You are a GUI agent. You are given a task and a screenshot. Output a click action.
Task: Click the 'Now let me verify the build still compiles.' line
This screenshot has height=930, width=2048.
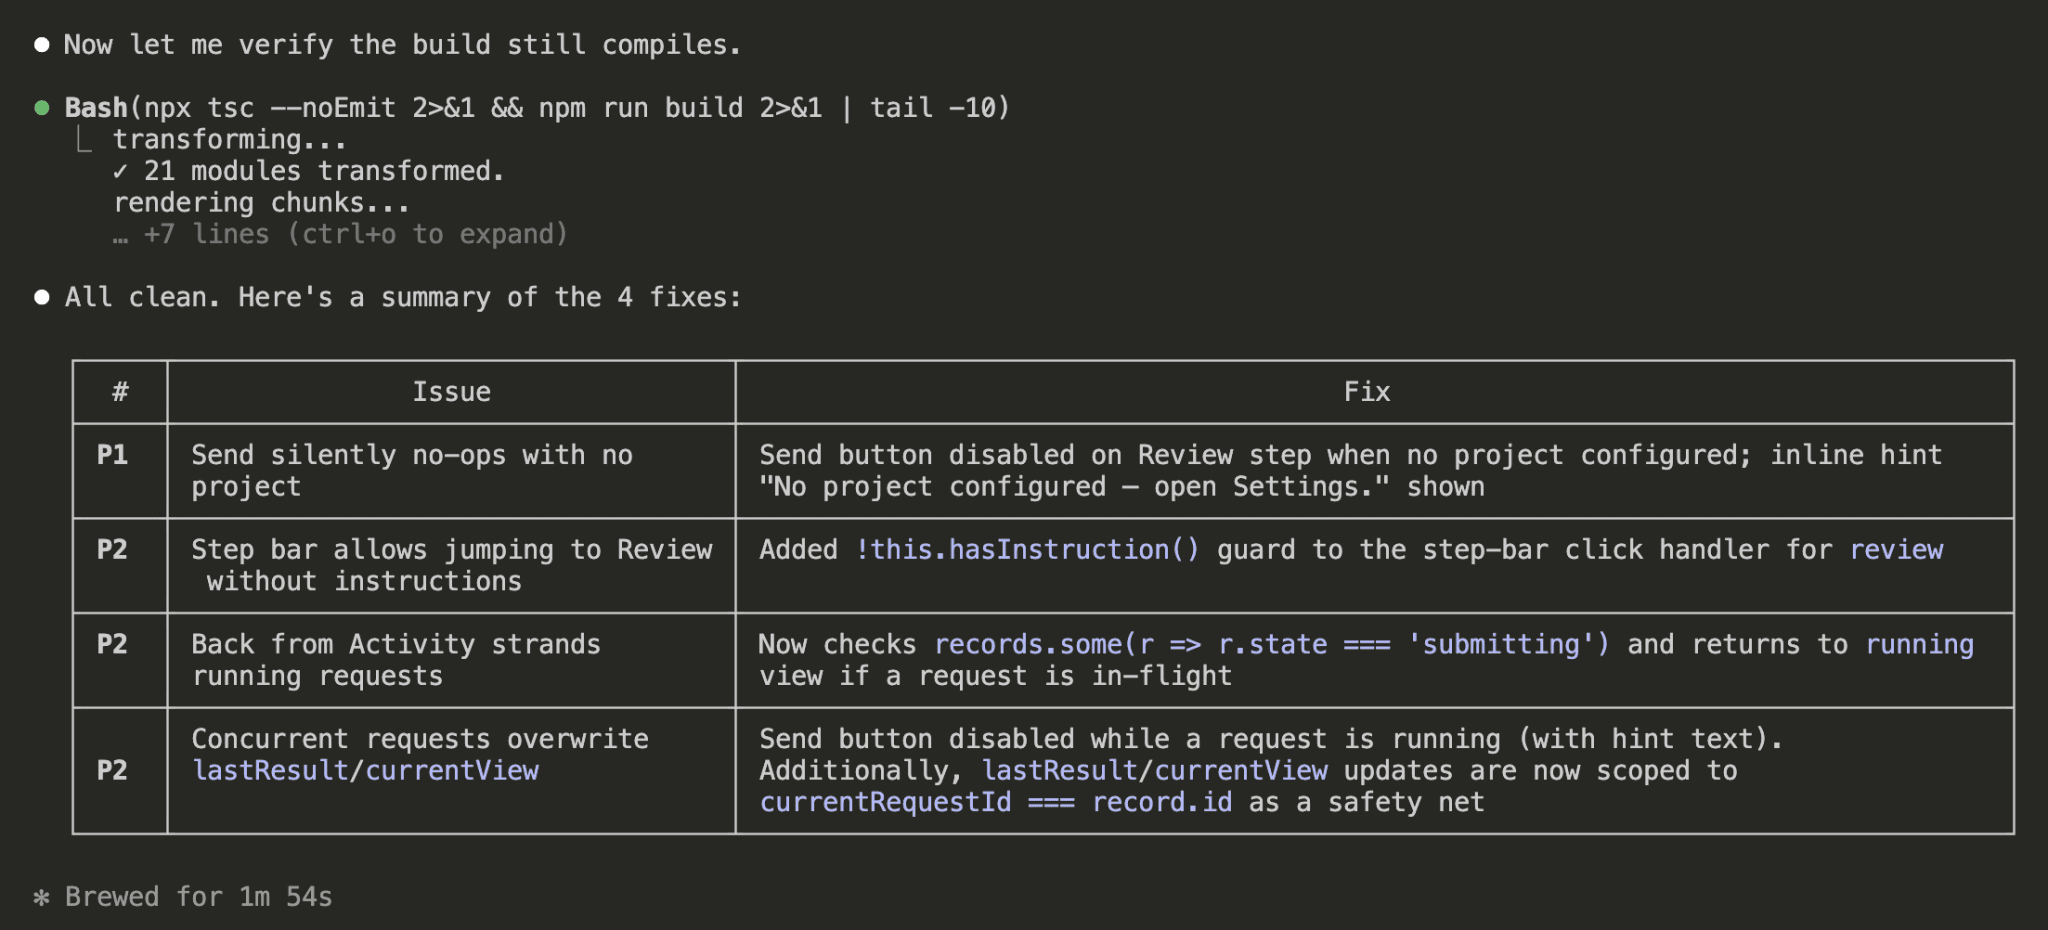pyautogui.click(x=402, y=45)
